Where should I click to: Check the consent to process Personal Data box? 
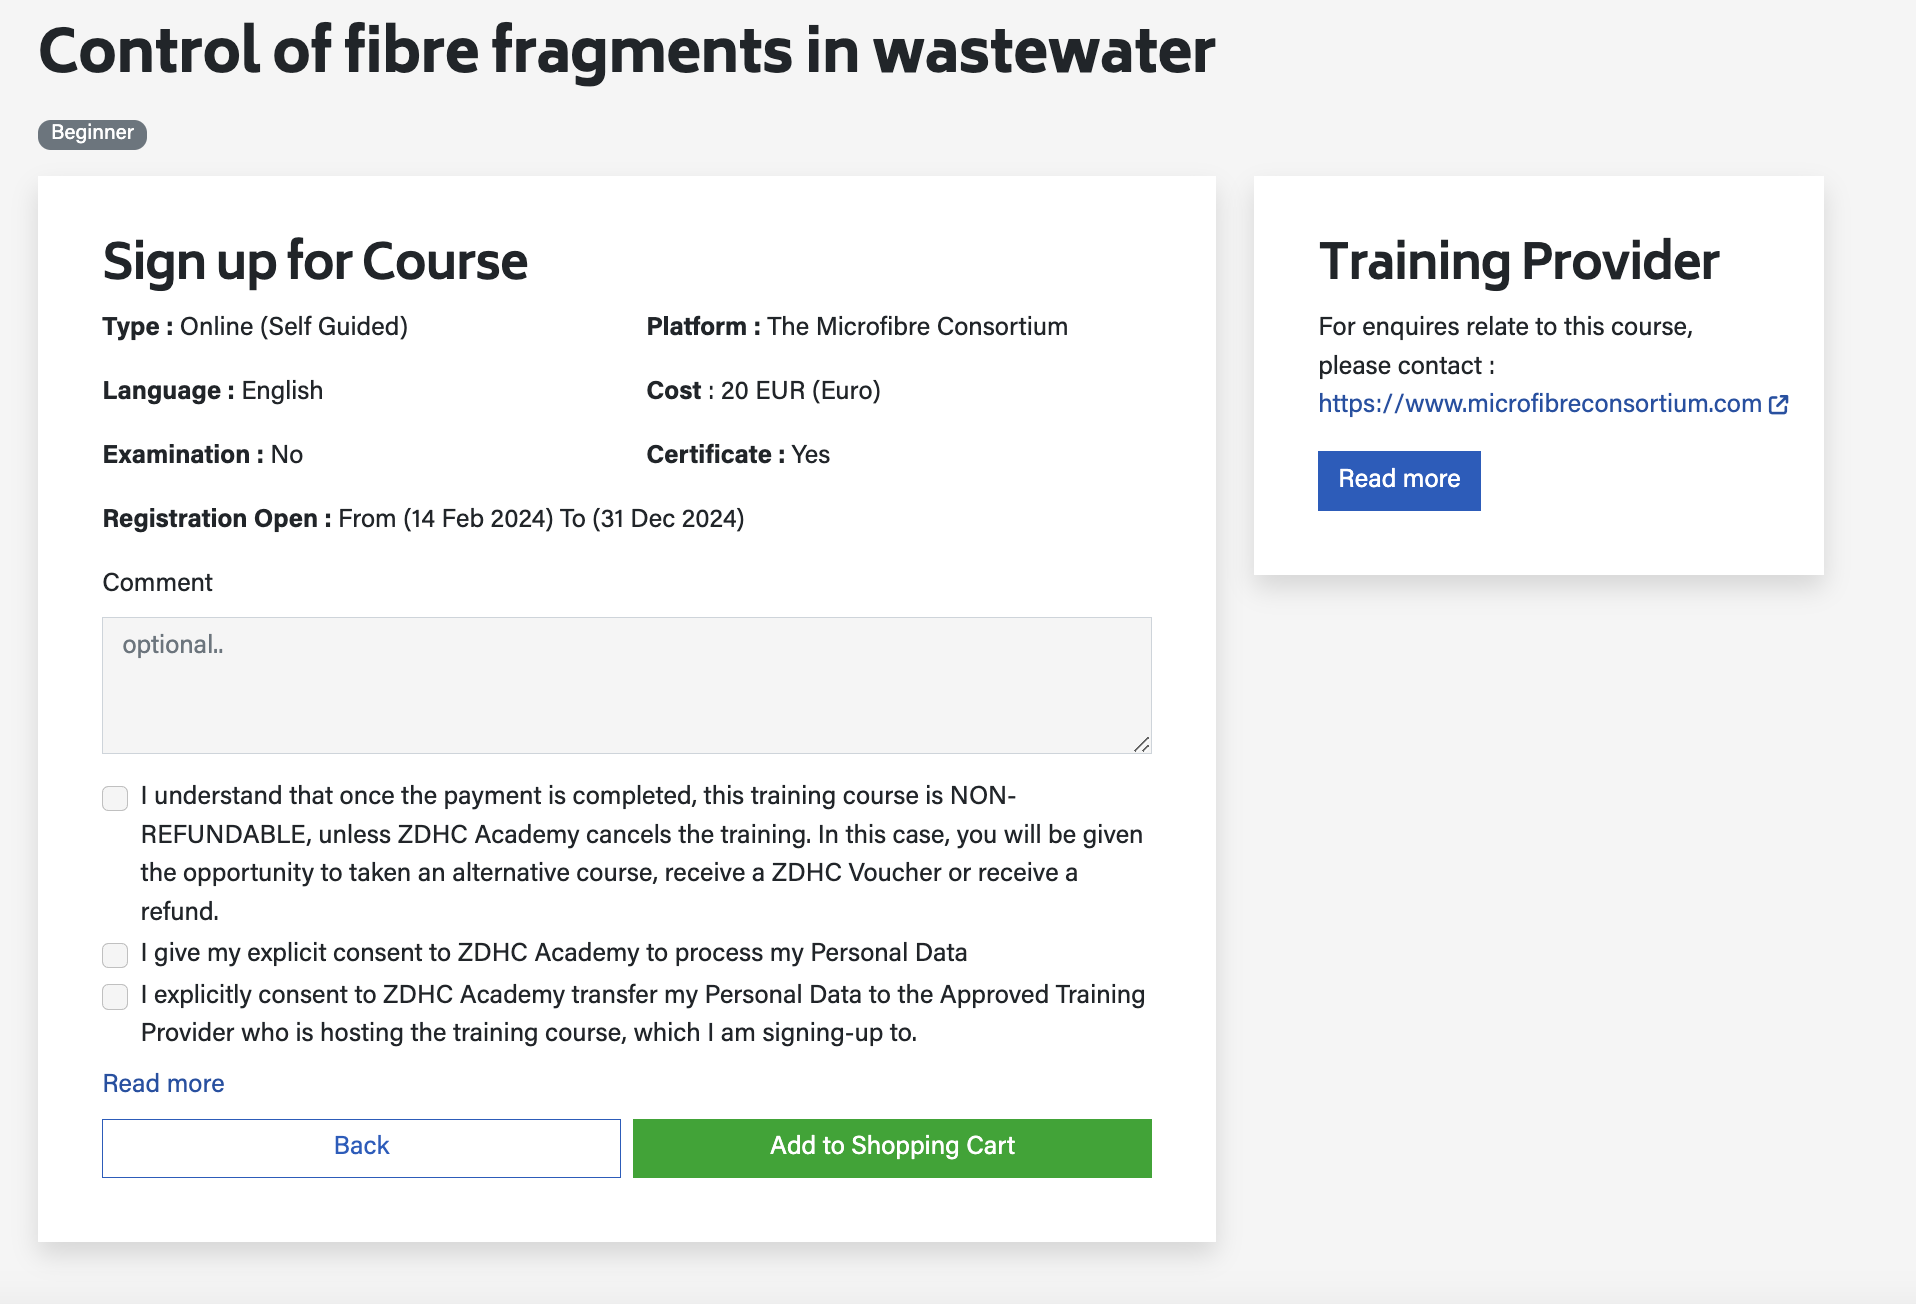click(115, 954)
